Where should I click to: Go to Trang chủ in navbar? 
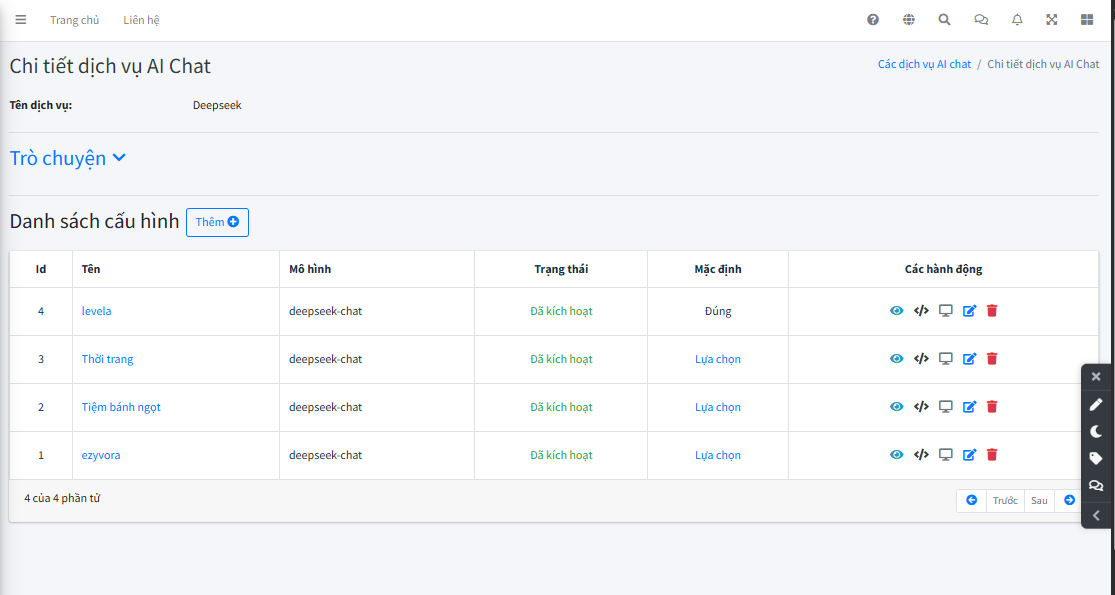click(75, 20)
